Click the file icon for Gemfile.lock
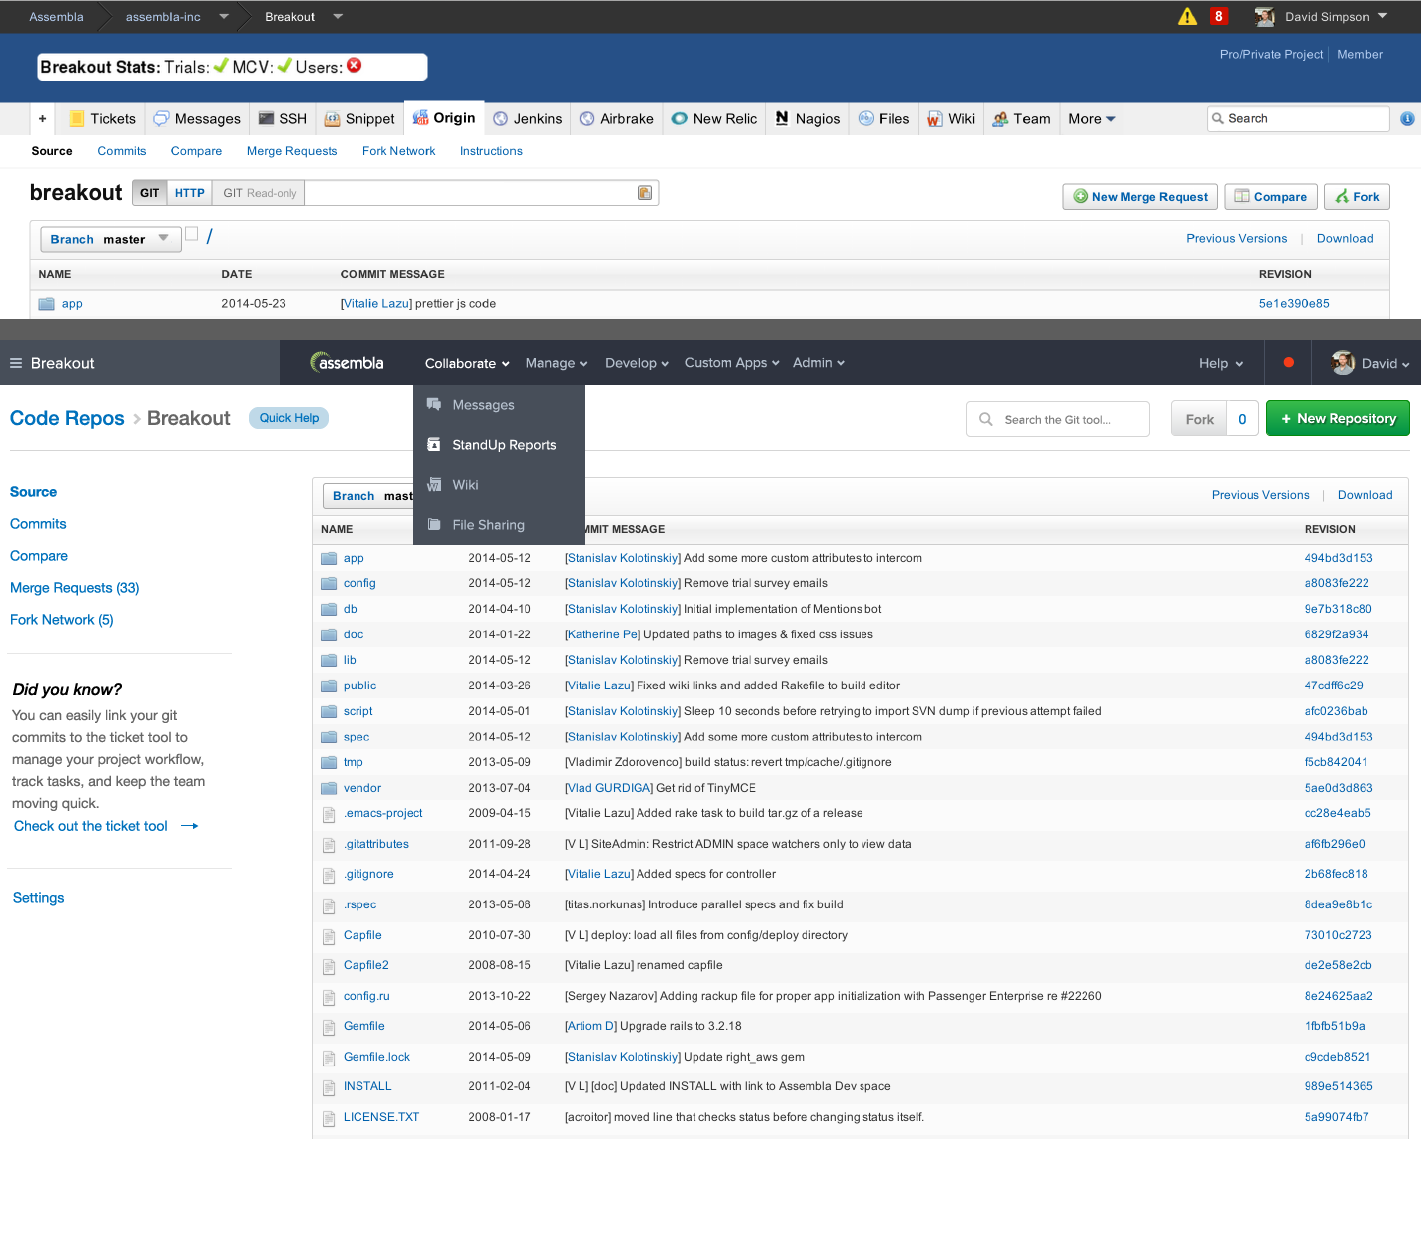Viewport: 1421px width, 1251px height. coord(329,1058)
